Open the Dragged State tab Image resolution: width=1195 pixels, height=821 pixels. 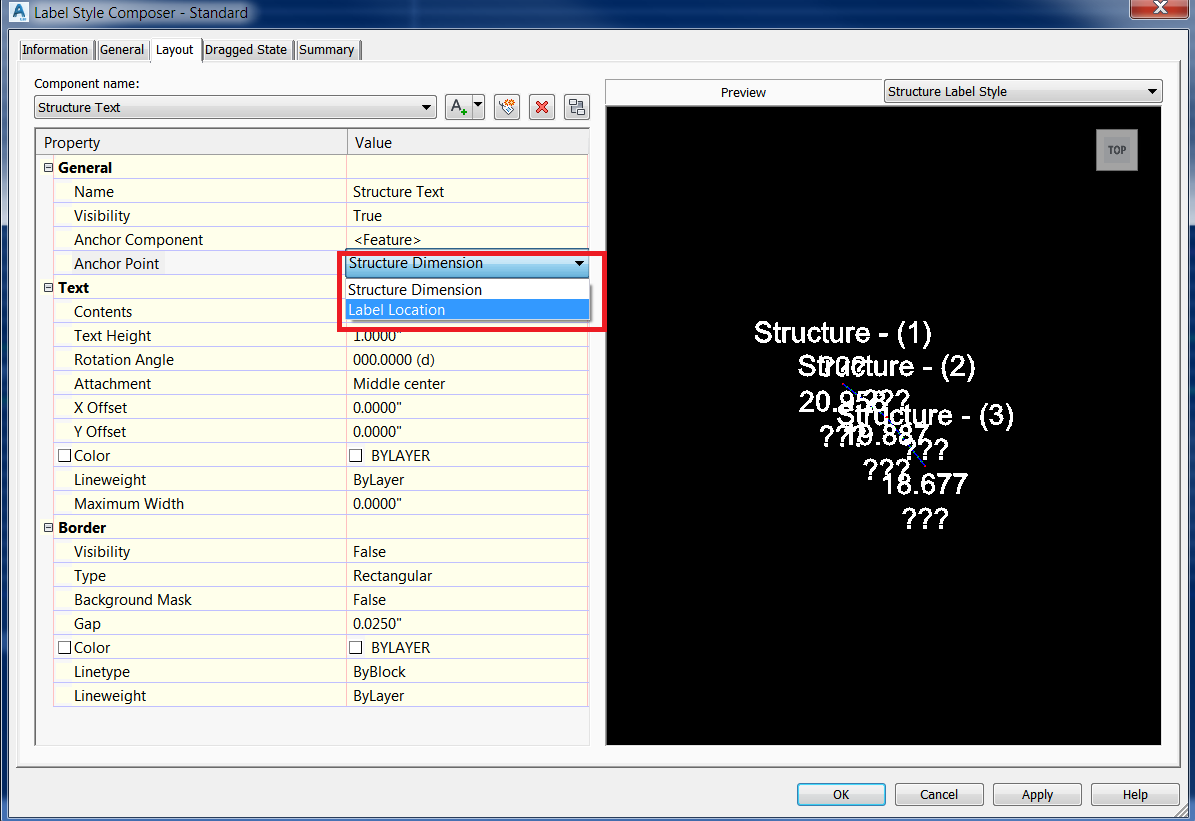point(246,50)
